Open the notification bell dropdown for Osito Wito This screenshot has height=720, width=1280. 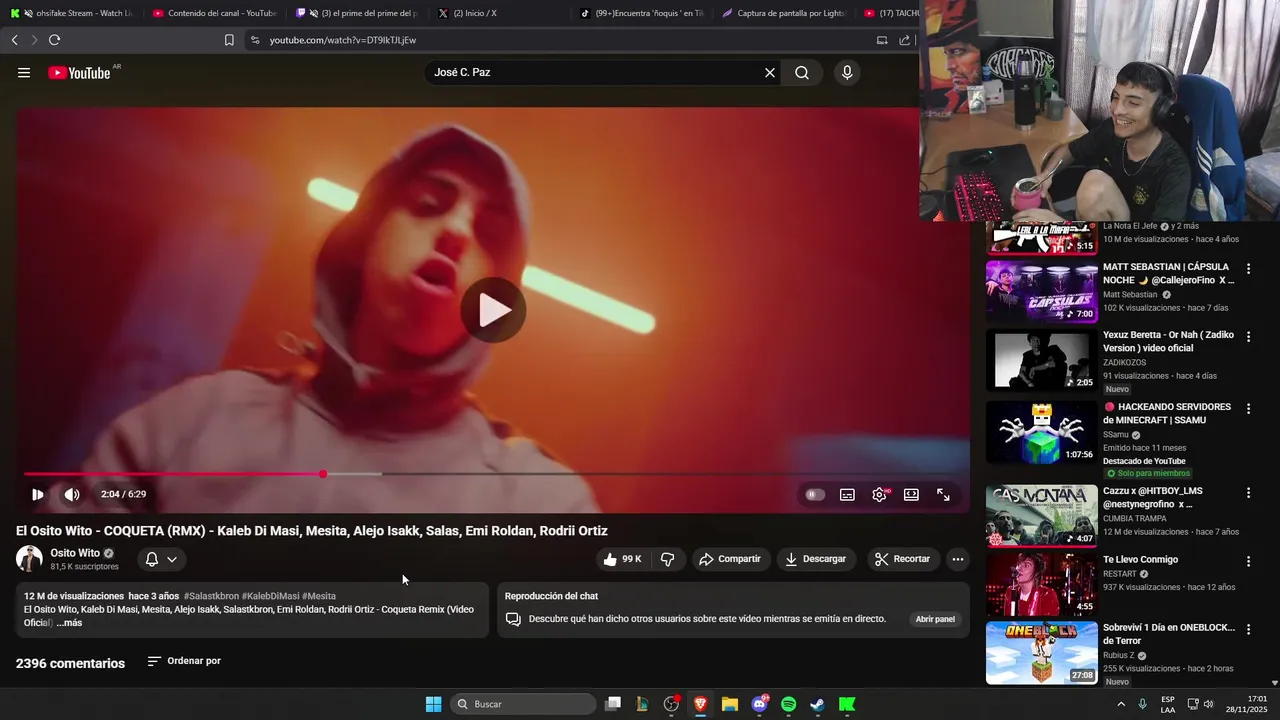[x=161, y=559]
